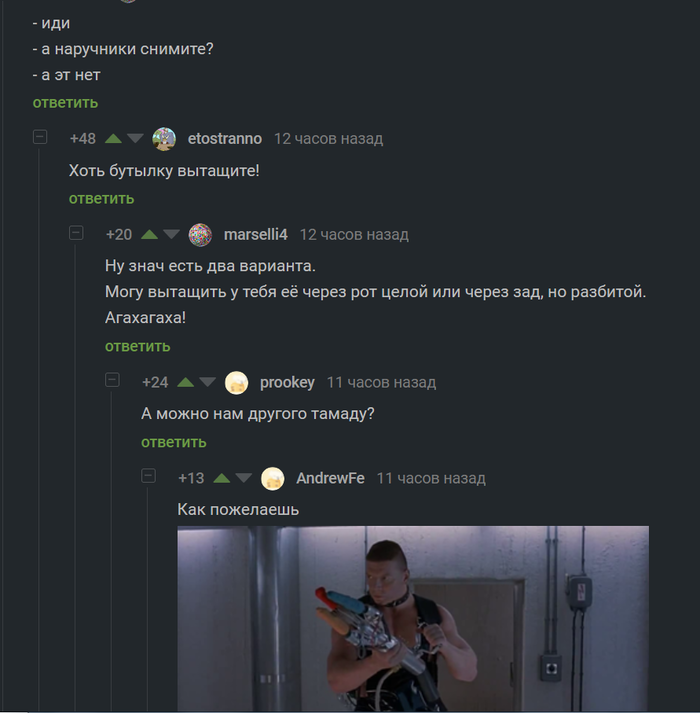
Task: Open AndrewFe username link
Action: pyautogui.click(x=331, y=478)
